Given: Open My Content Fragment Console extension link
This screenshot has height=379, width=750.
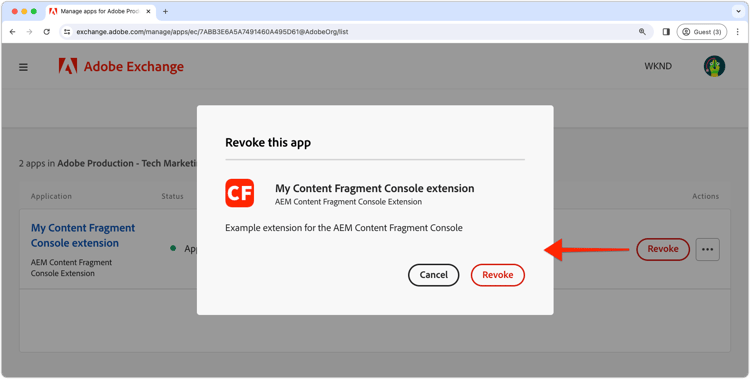Looking at the screenshot, I should 83,235.
